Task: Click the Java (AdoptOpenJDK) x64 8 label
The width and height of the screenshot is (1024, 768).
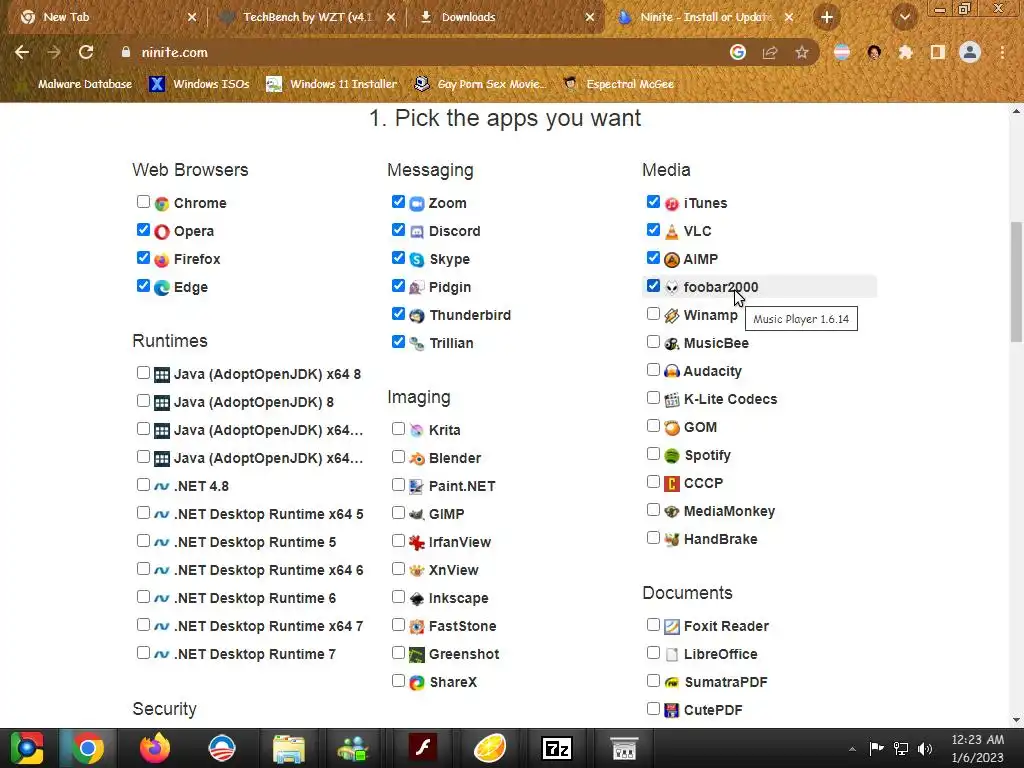Action: pos(267,374)
